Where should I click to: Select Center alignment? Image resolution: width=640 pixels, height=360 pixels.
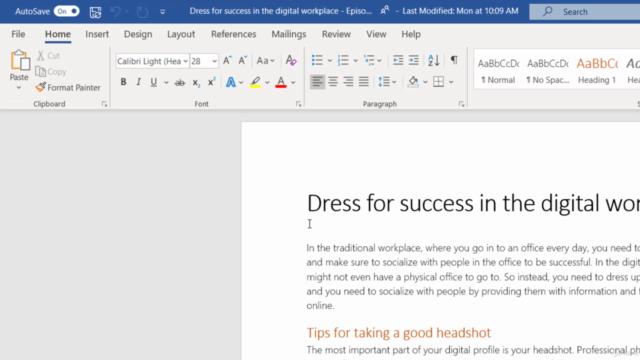pyautogui.click(x=333, y=82)
